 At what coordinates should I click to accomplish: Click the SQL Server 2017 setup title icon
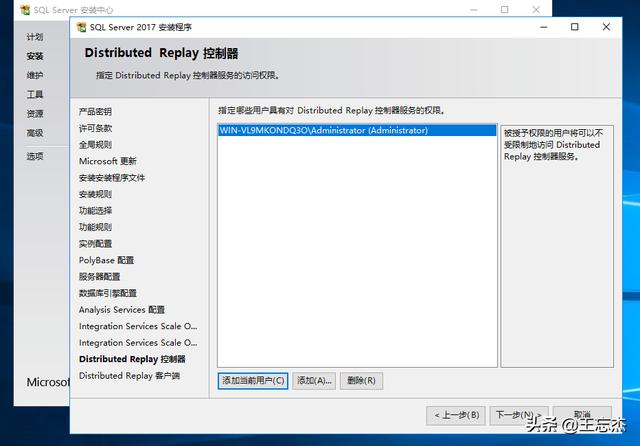(x=81, y=27)
